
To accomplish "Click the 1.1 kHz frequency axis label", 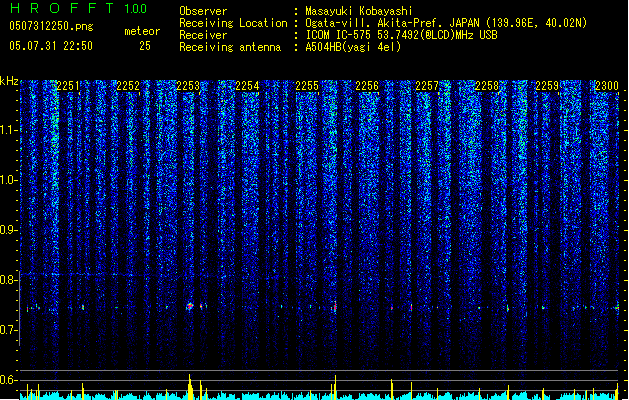I will point(8,130).
